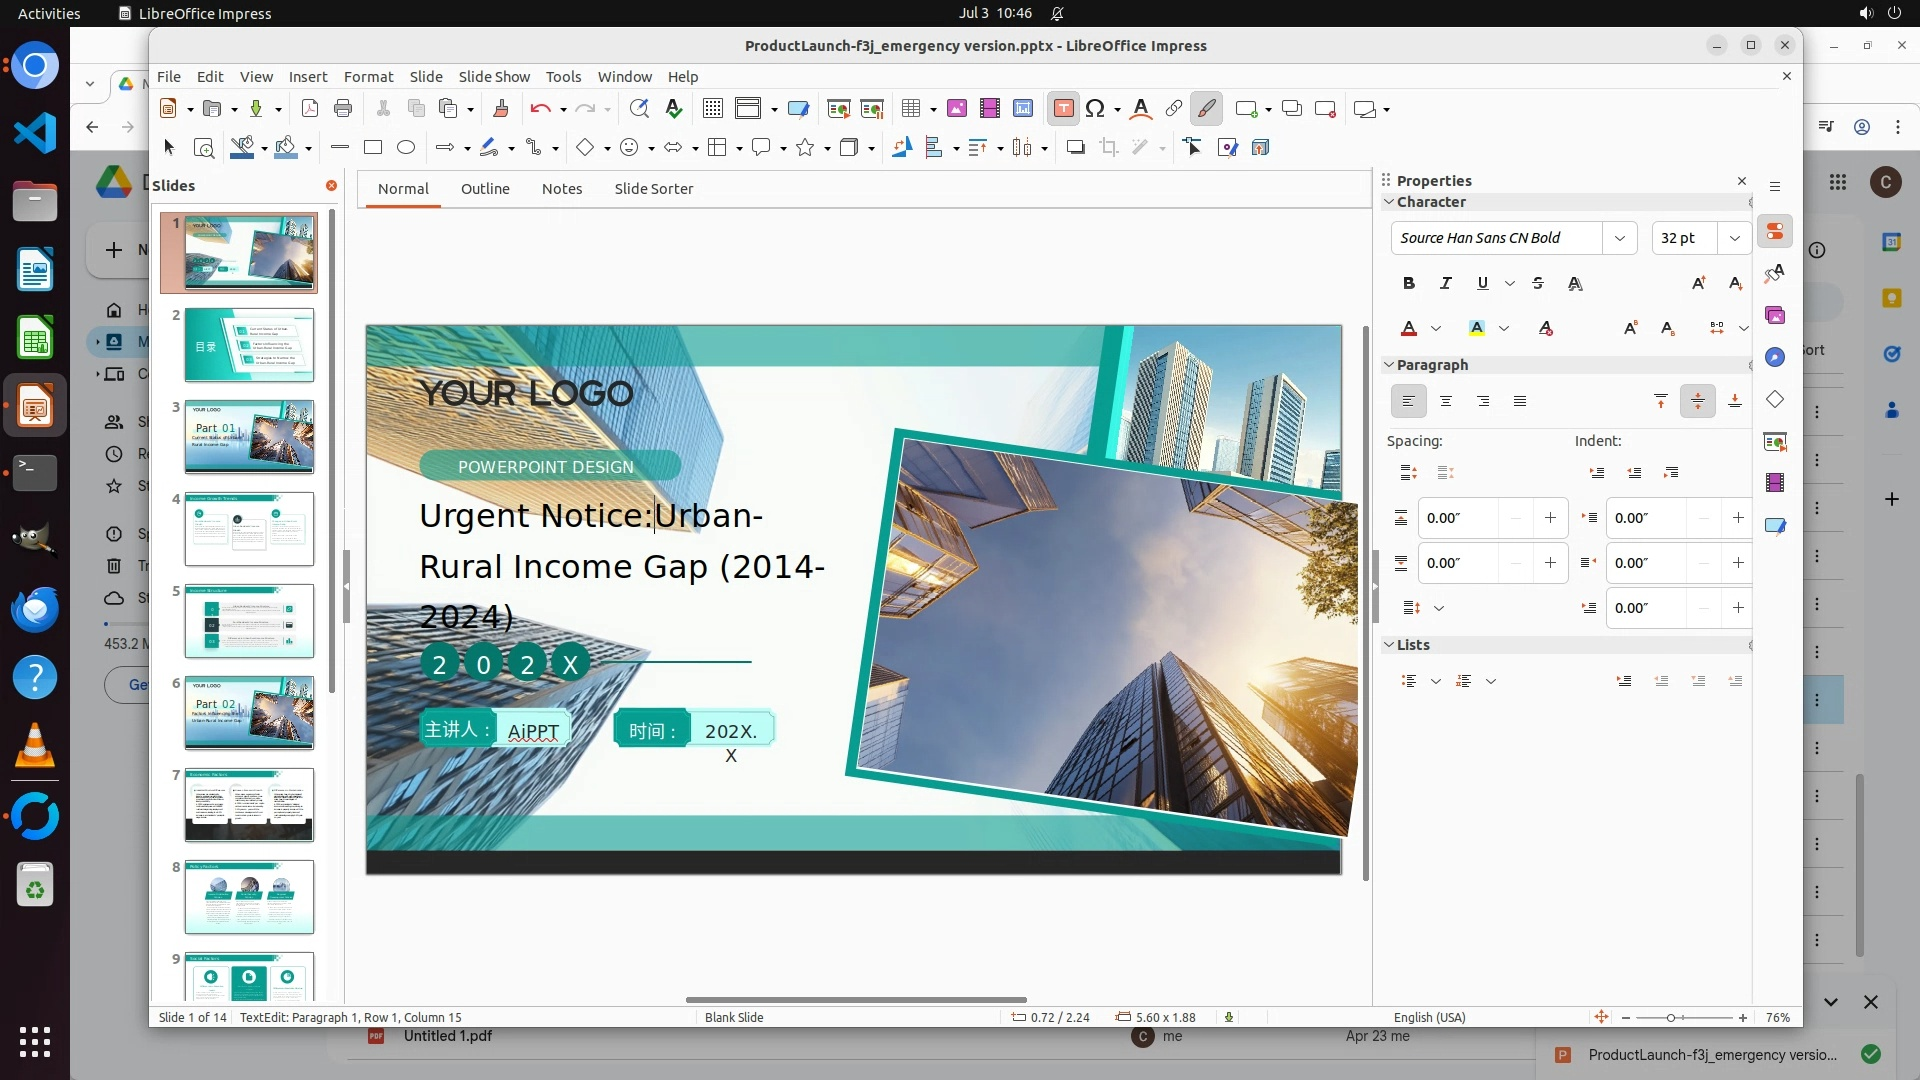Screen dimensions: 1920x1080
Task: Open VLC from the Ubuntu dock
Action: pos(35,747)
